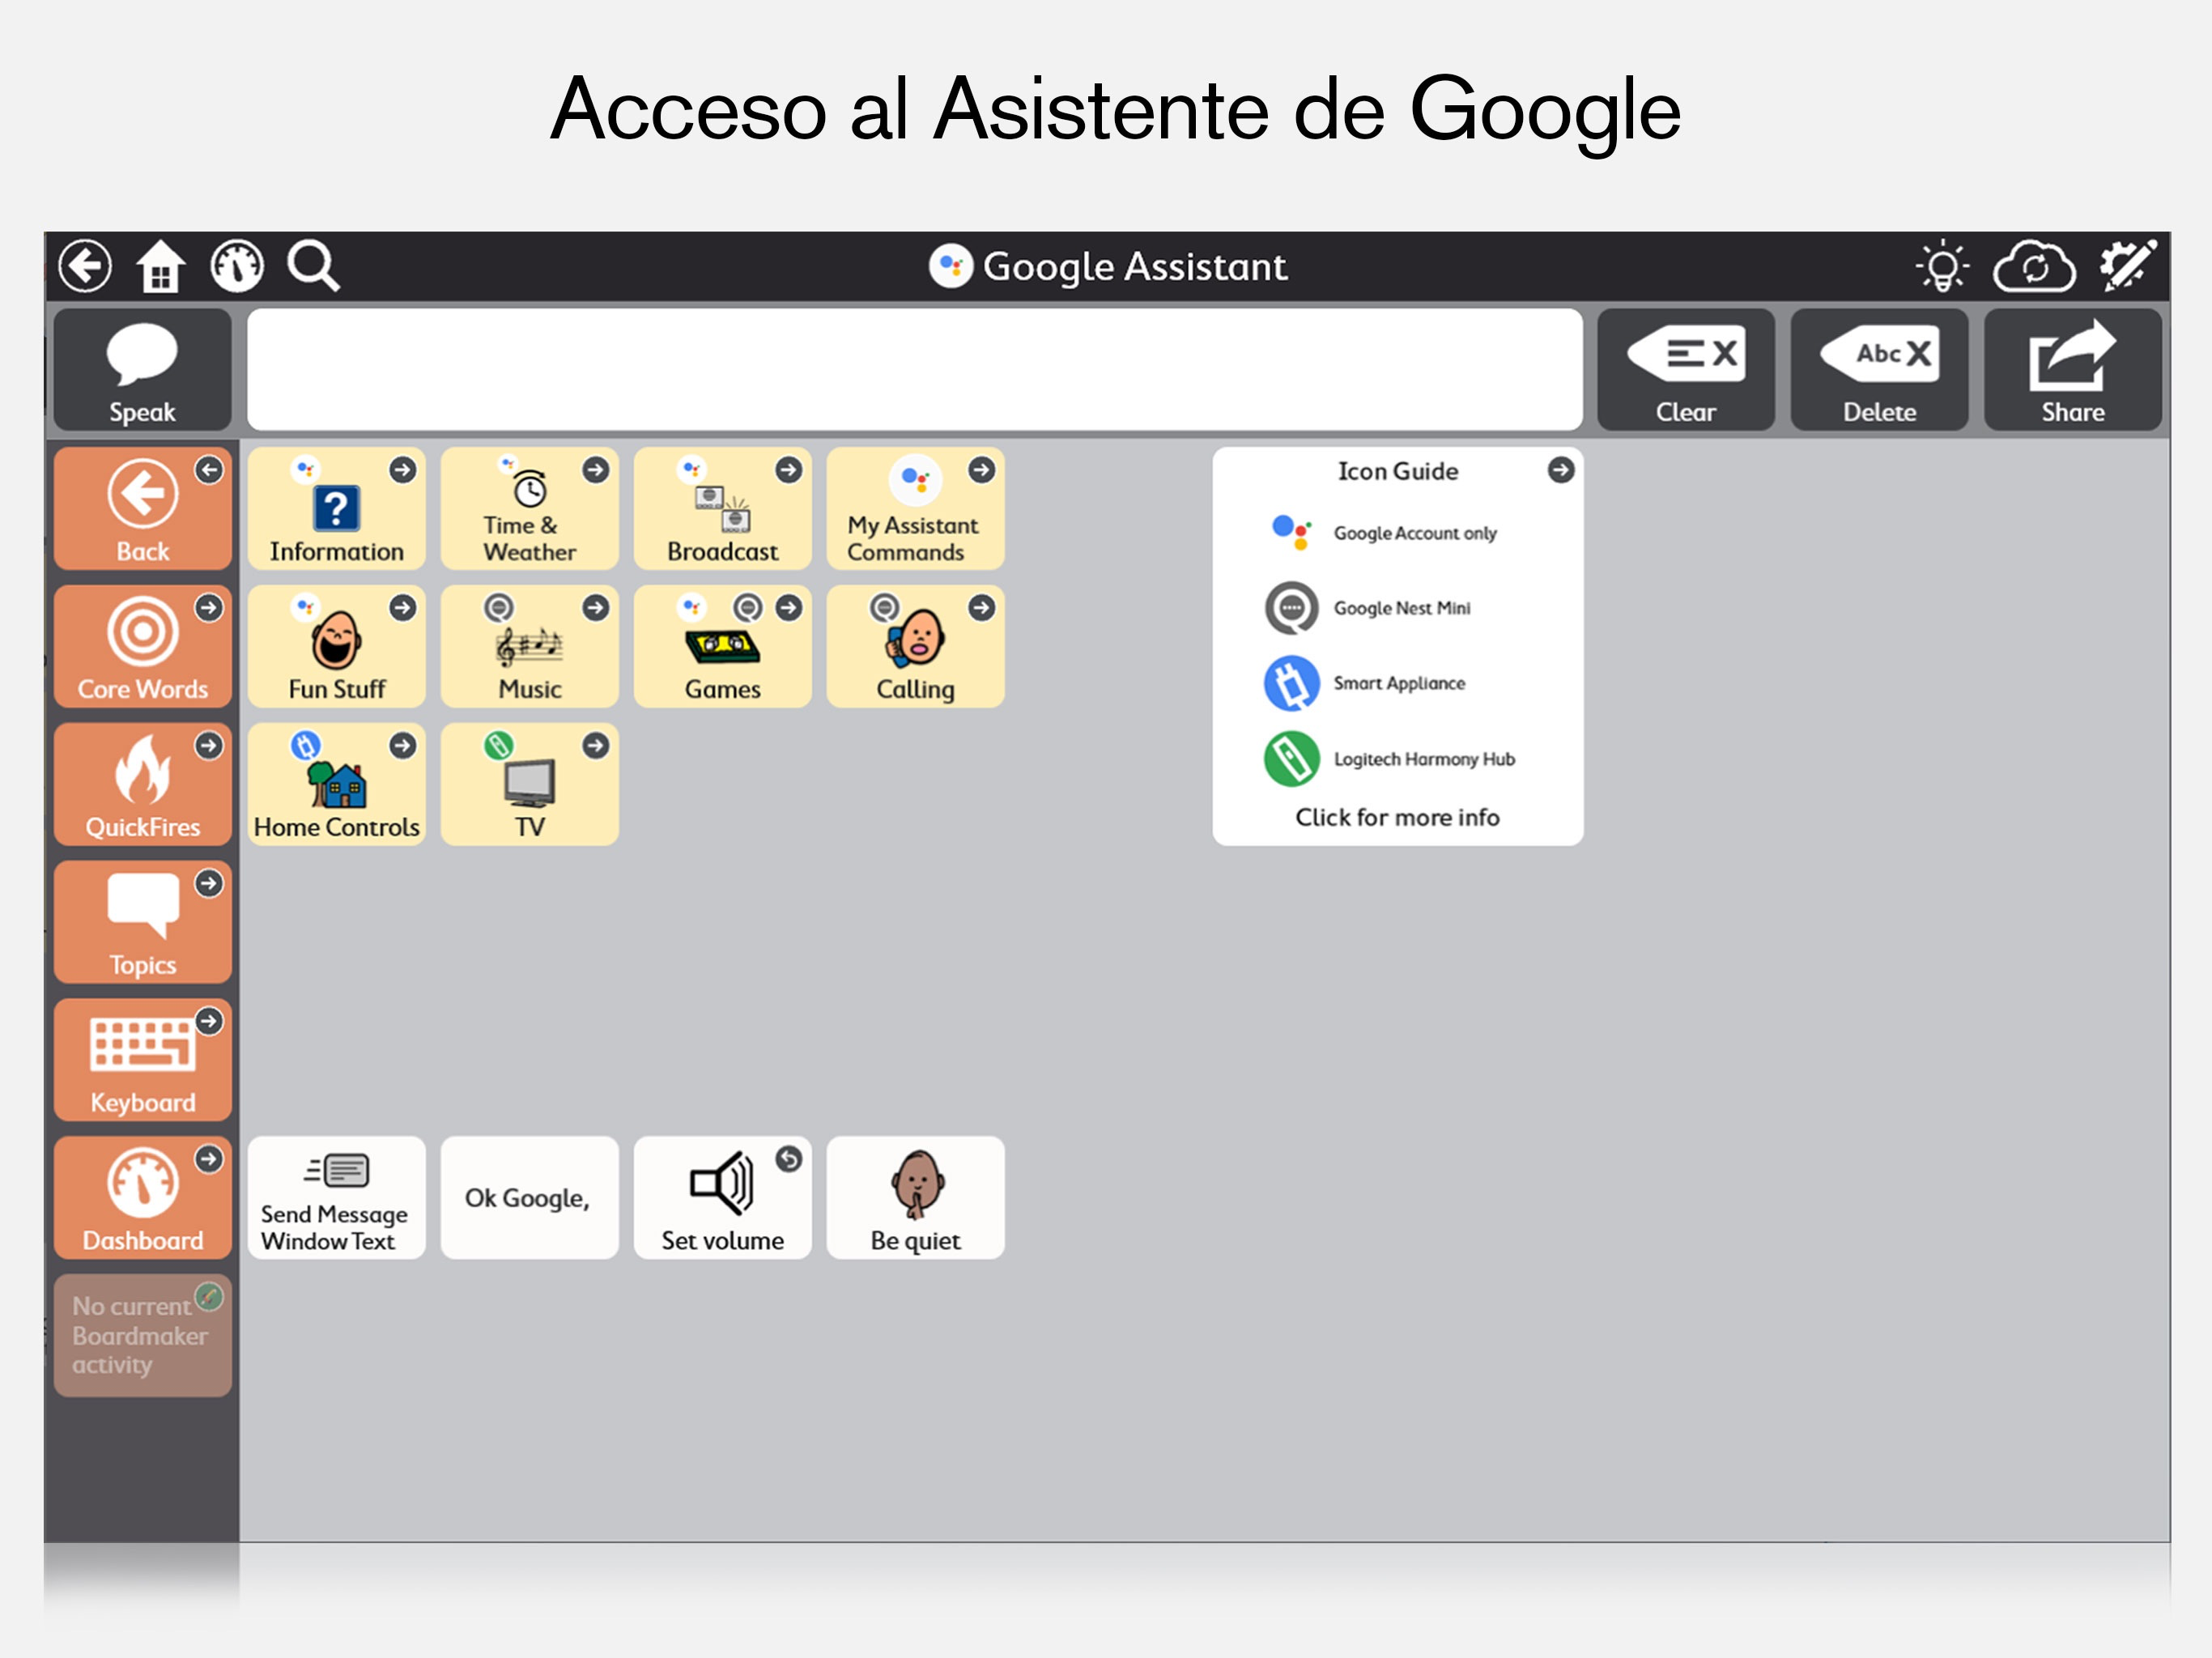Viewport: 2212px width, 1658px height.
Task: Toggle the light bulb icon
Action: (1942, 266)
